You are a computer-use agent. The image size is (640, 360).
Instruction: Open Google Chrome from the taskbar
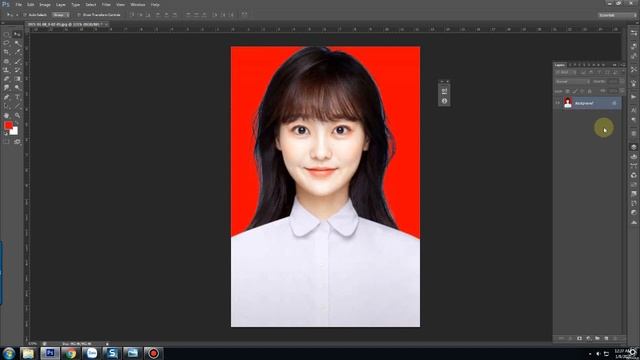coord(71,353)
